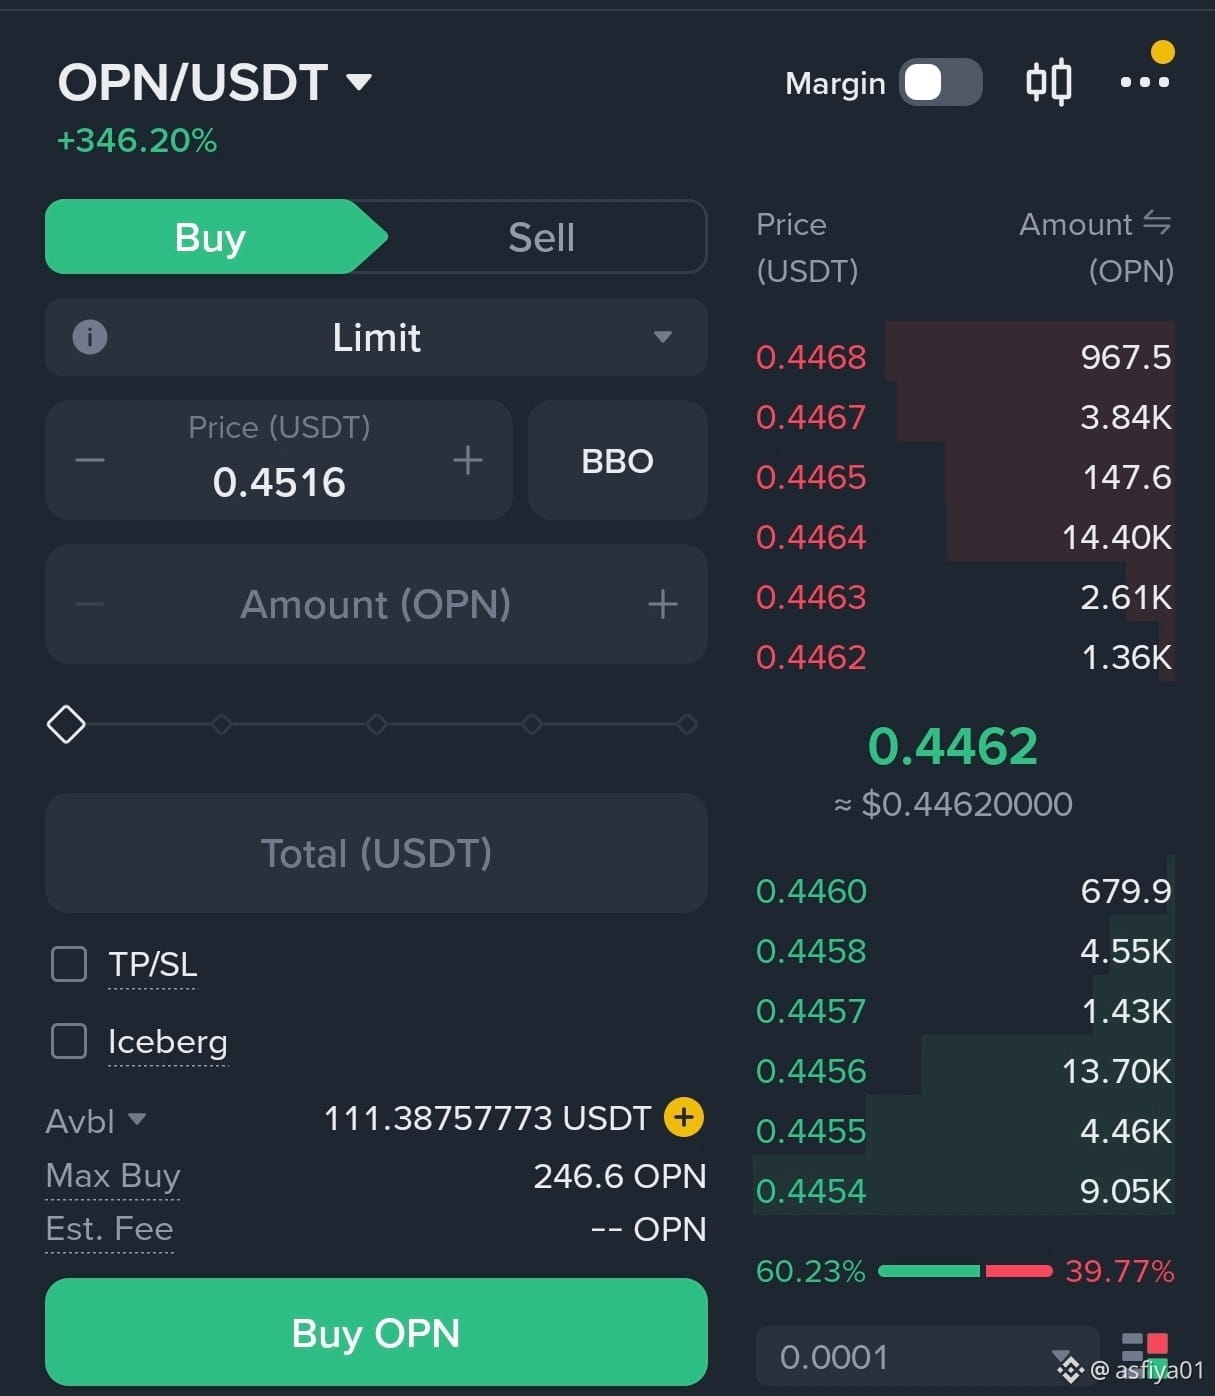Enable the Iceberg checkbox

point(69,1041)
